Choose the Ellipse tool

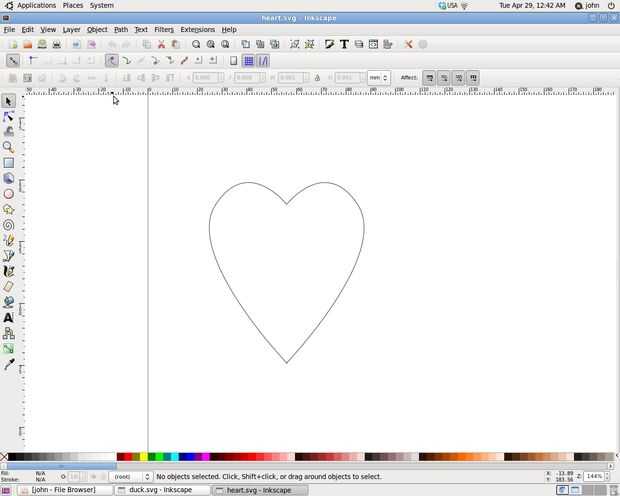point(9,194)
